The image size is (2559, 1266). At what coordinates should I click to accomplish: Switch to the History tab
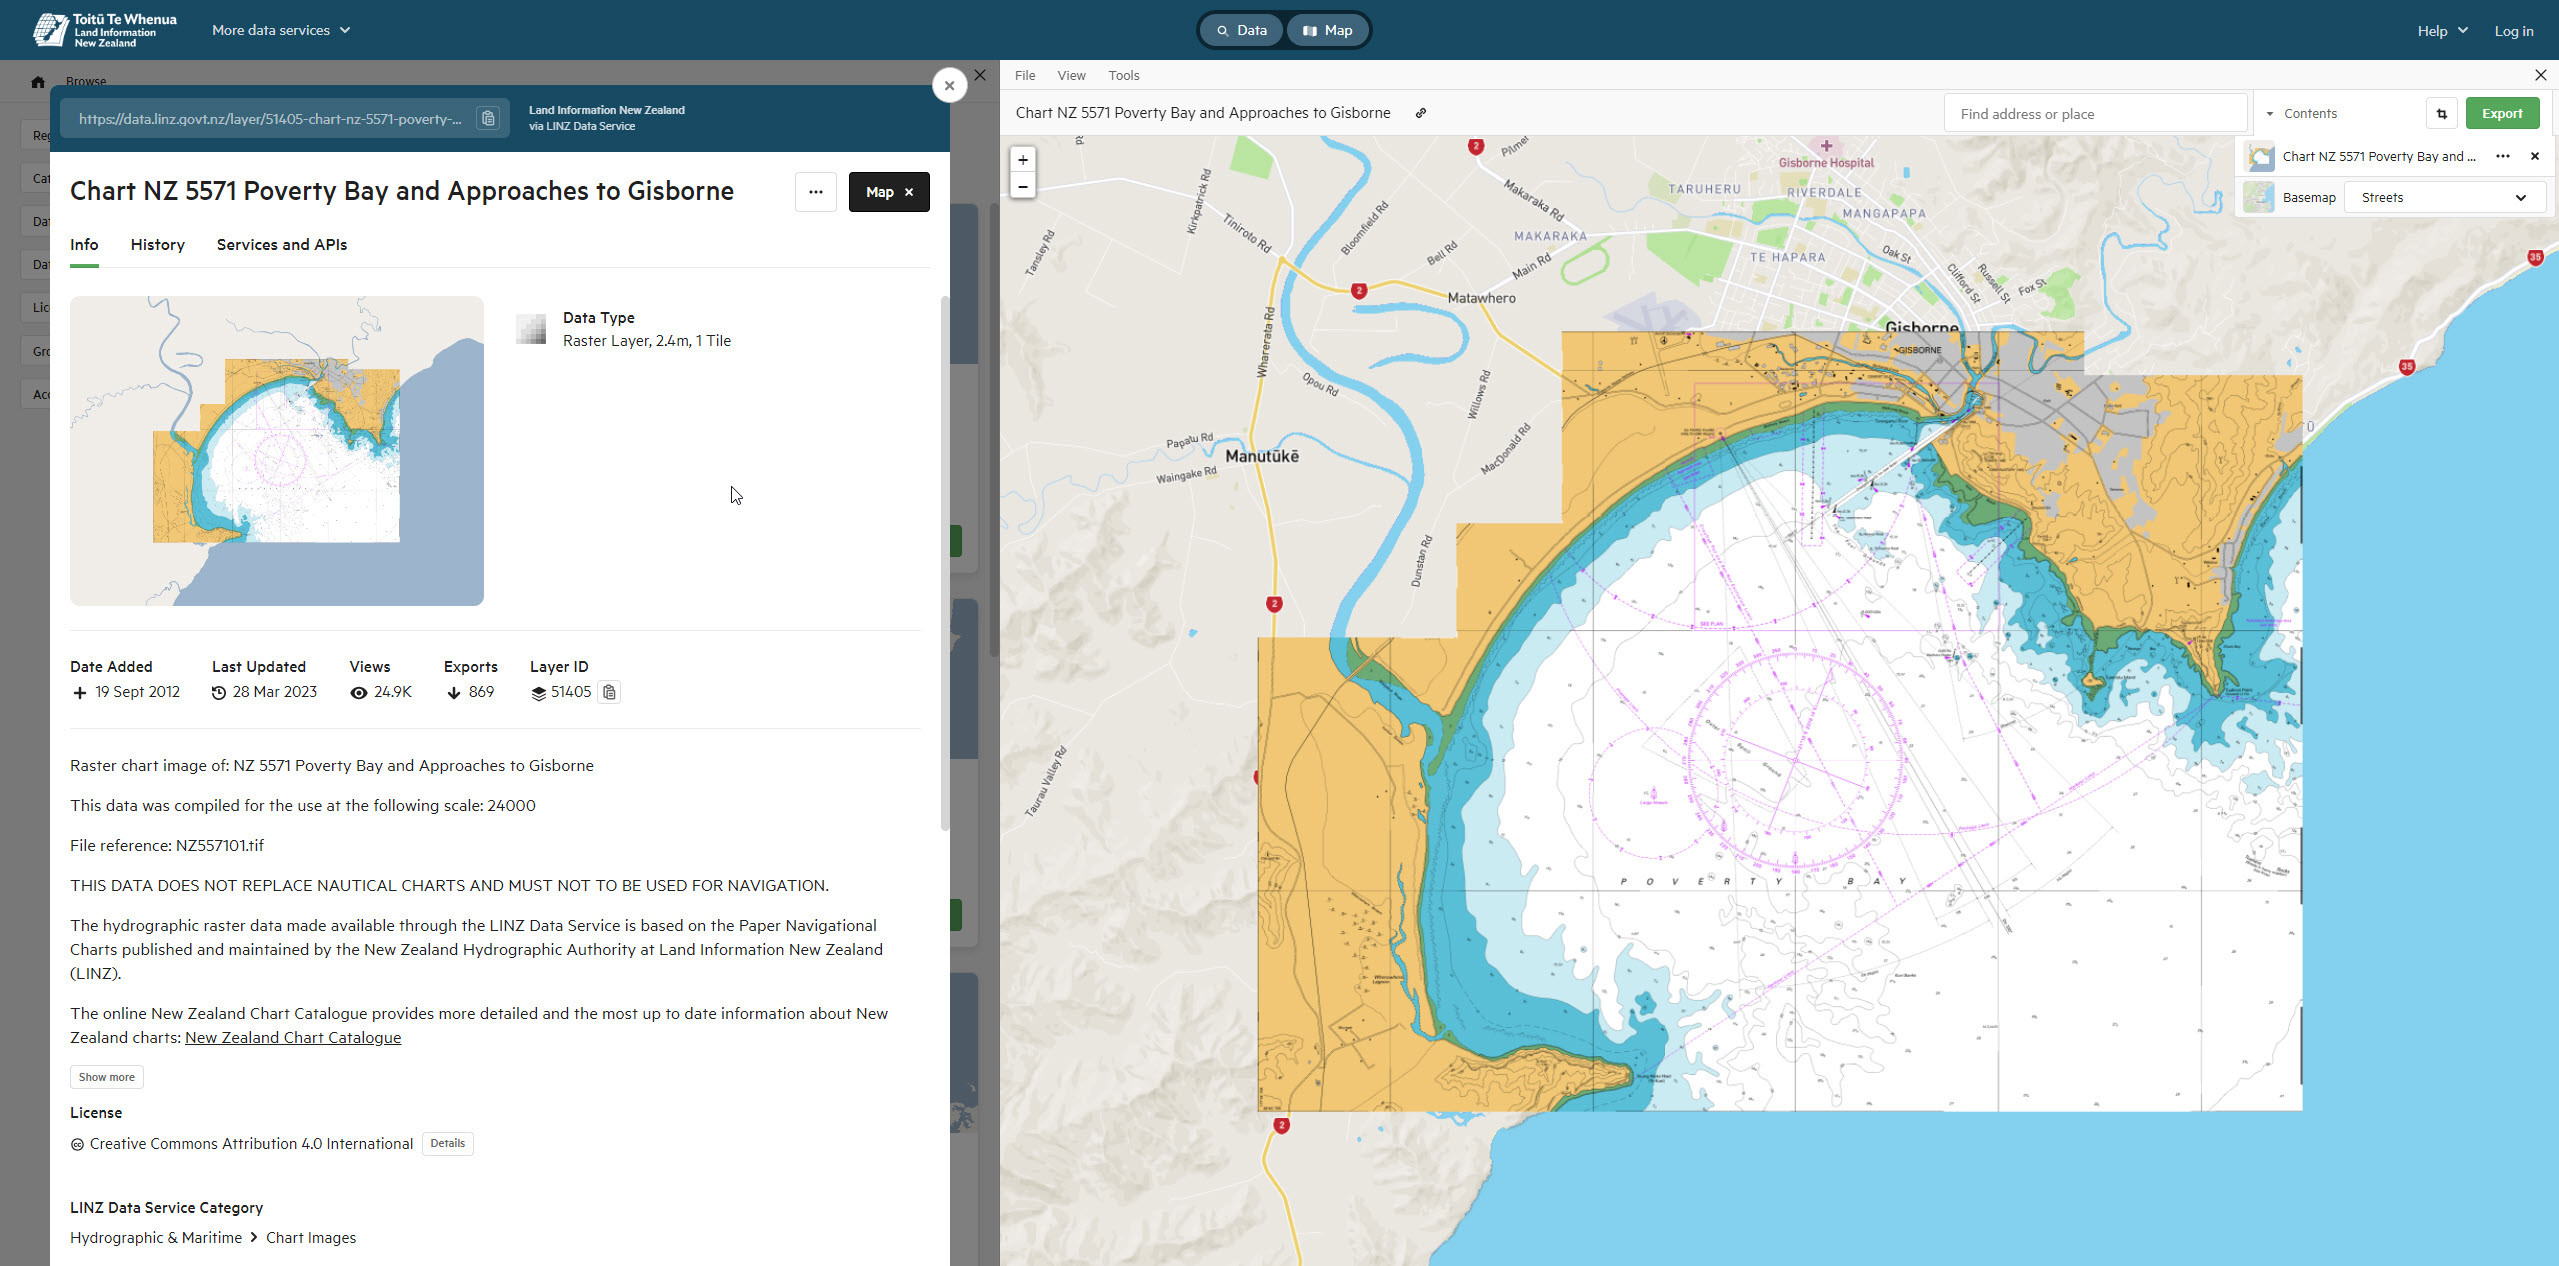click(157, 245)
